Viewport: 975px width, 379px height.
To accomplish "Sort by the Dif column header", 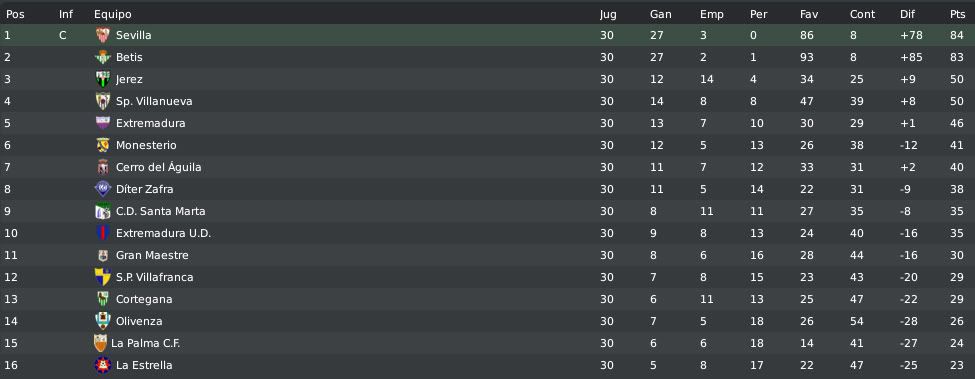I will pyautogui.click(x=907, y=14).
